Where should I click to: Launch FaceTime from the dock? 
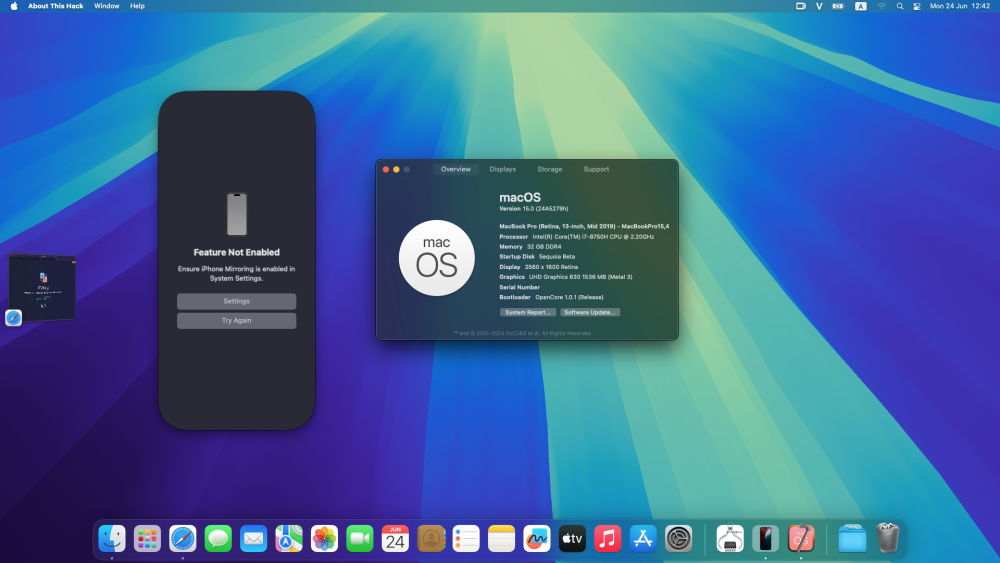coord(360,539)
